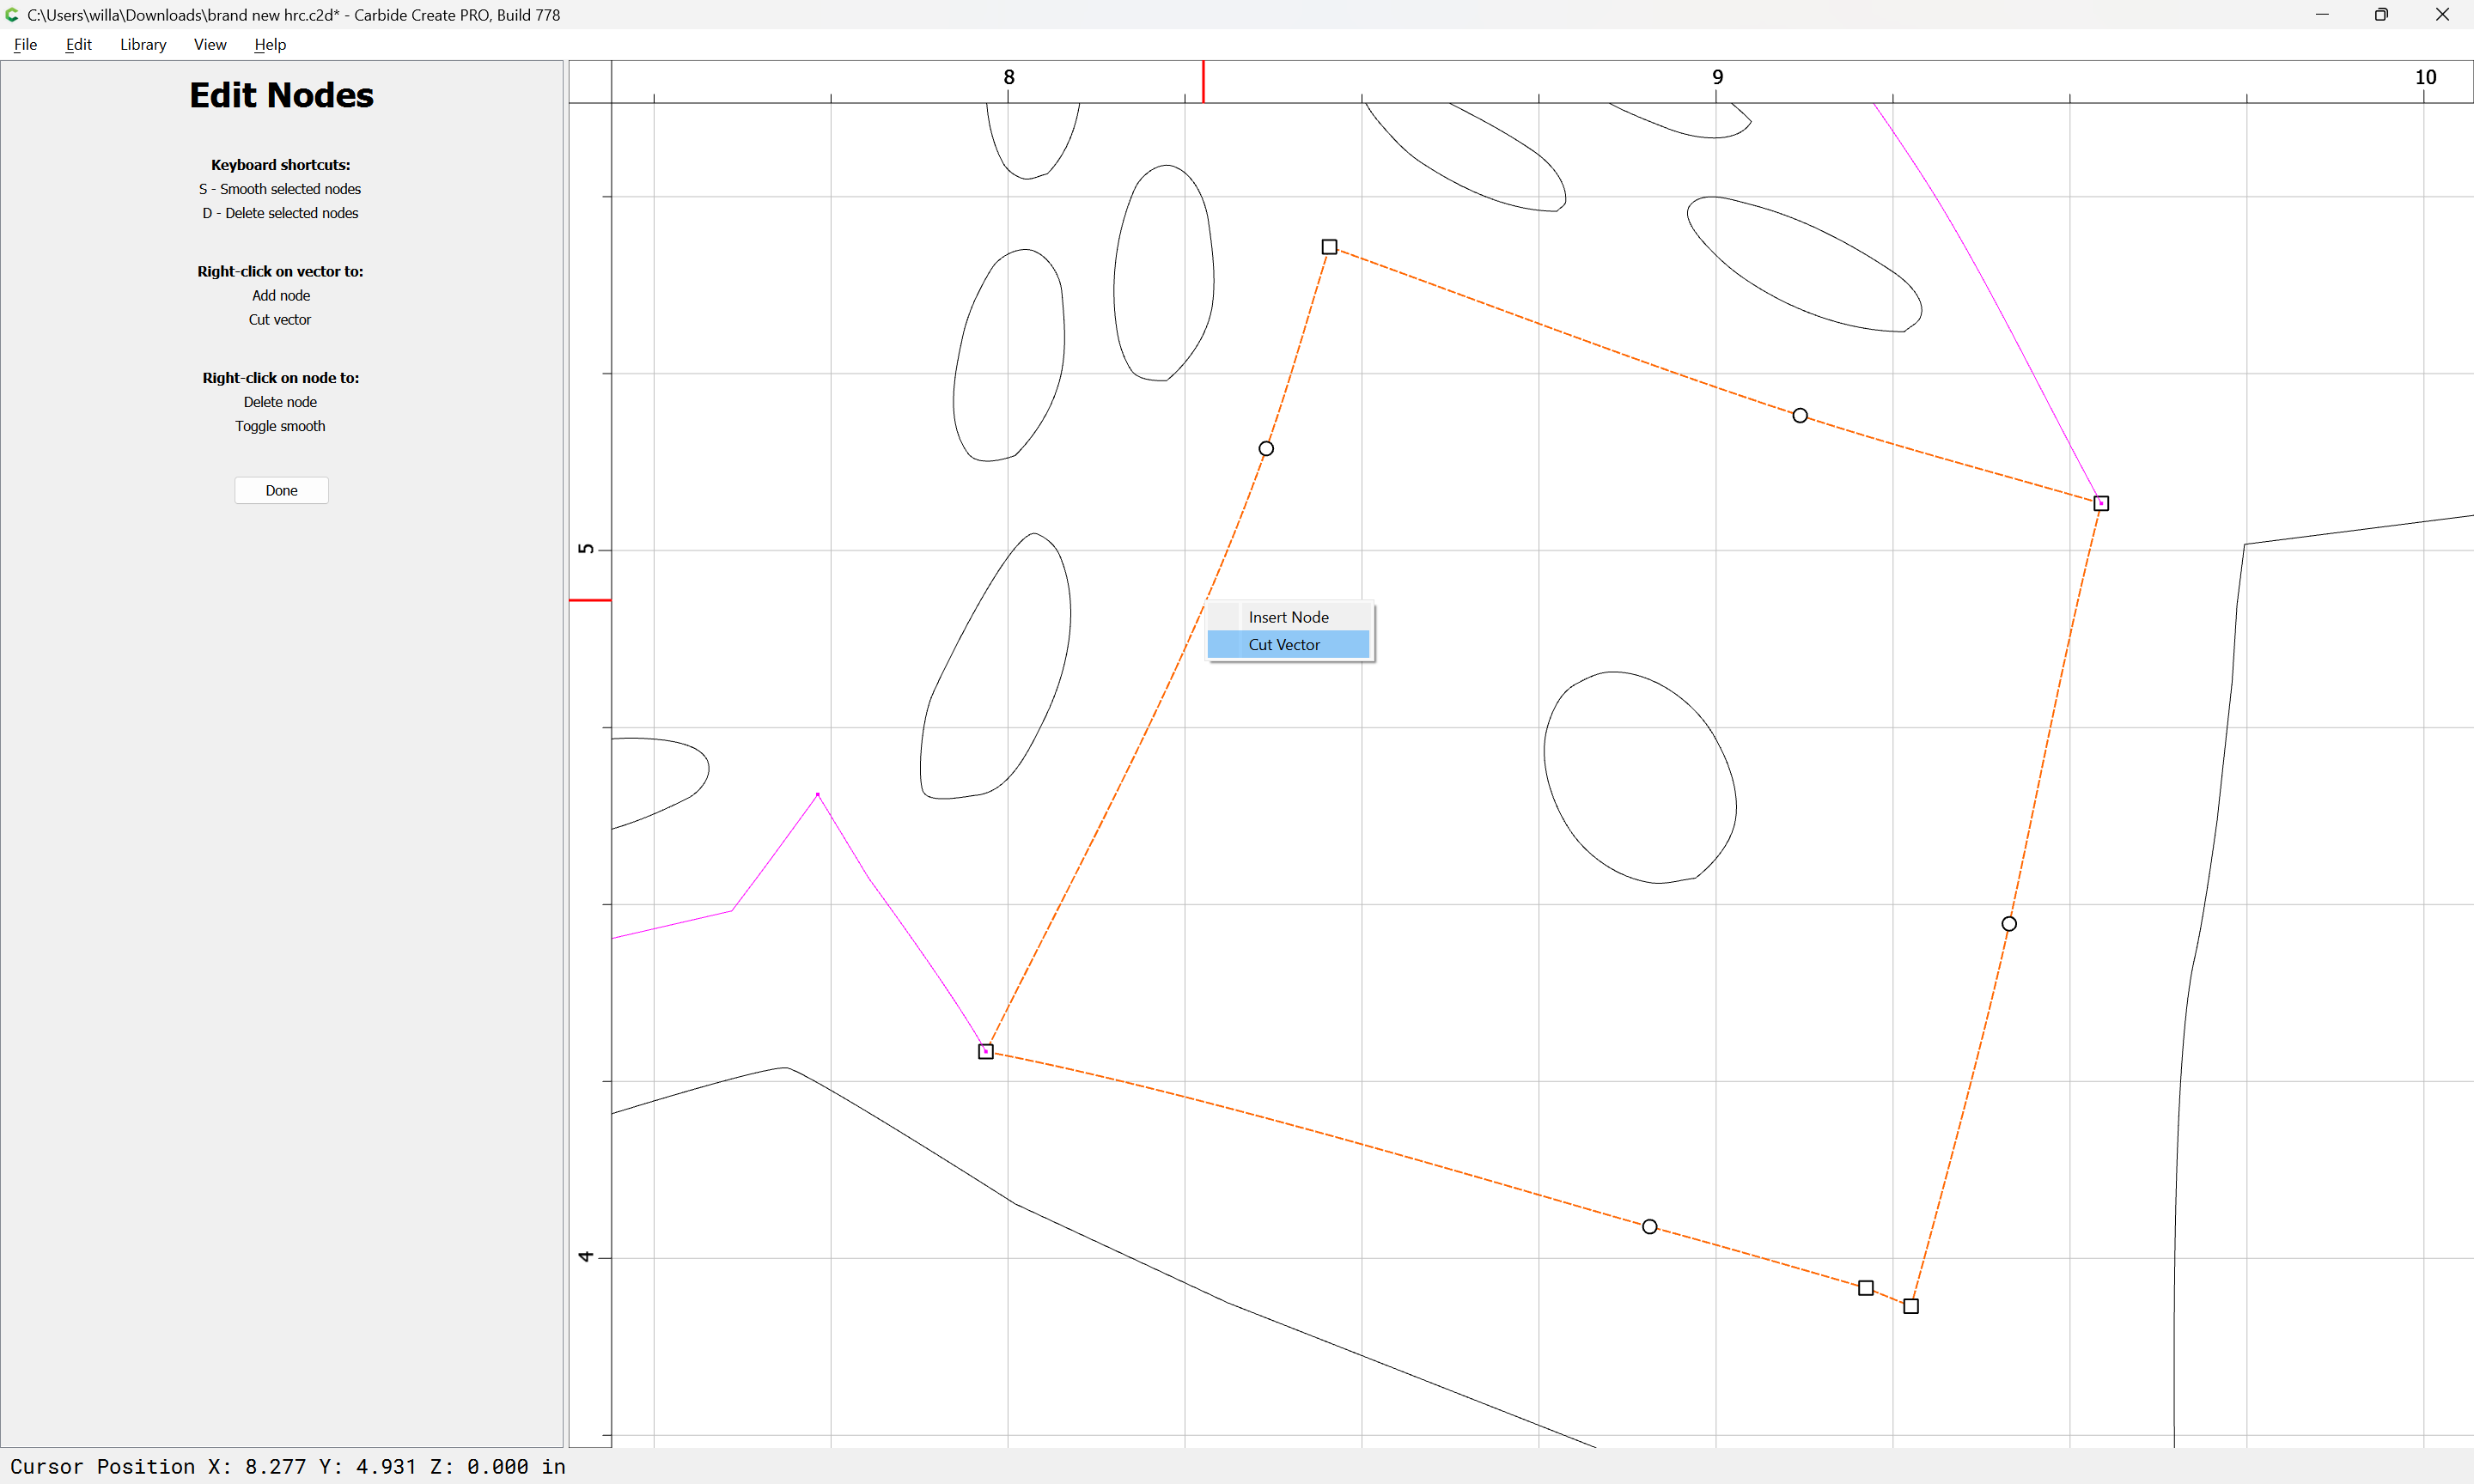
Task: Click the ruler label 8 on the top ruler
Action: pyautogui.click(x=1009, y=77)
